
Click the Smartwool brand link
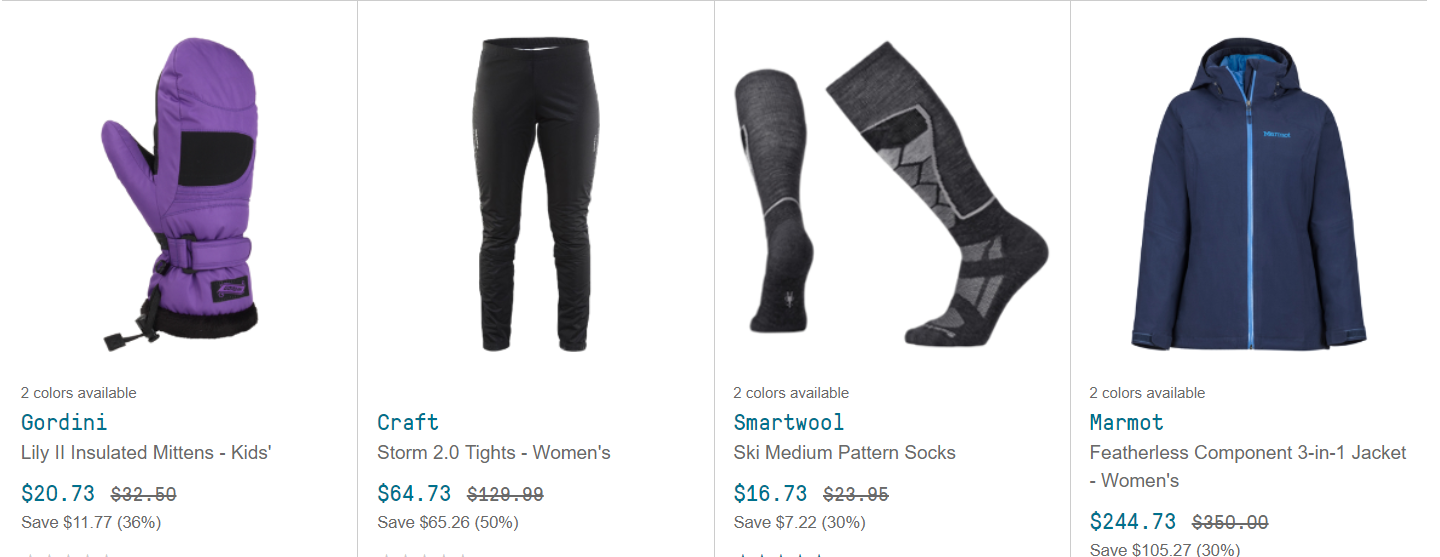tap(789, 422)
